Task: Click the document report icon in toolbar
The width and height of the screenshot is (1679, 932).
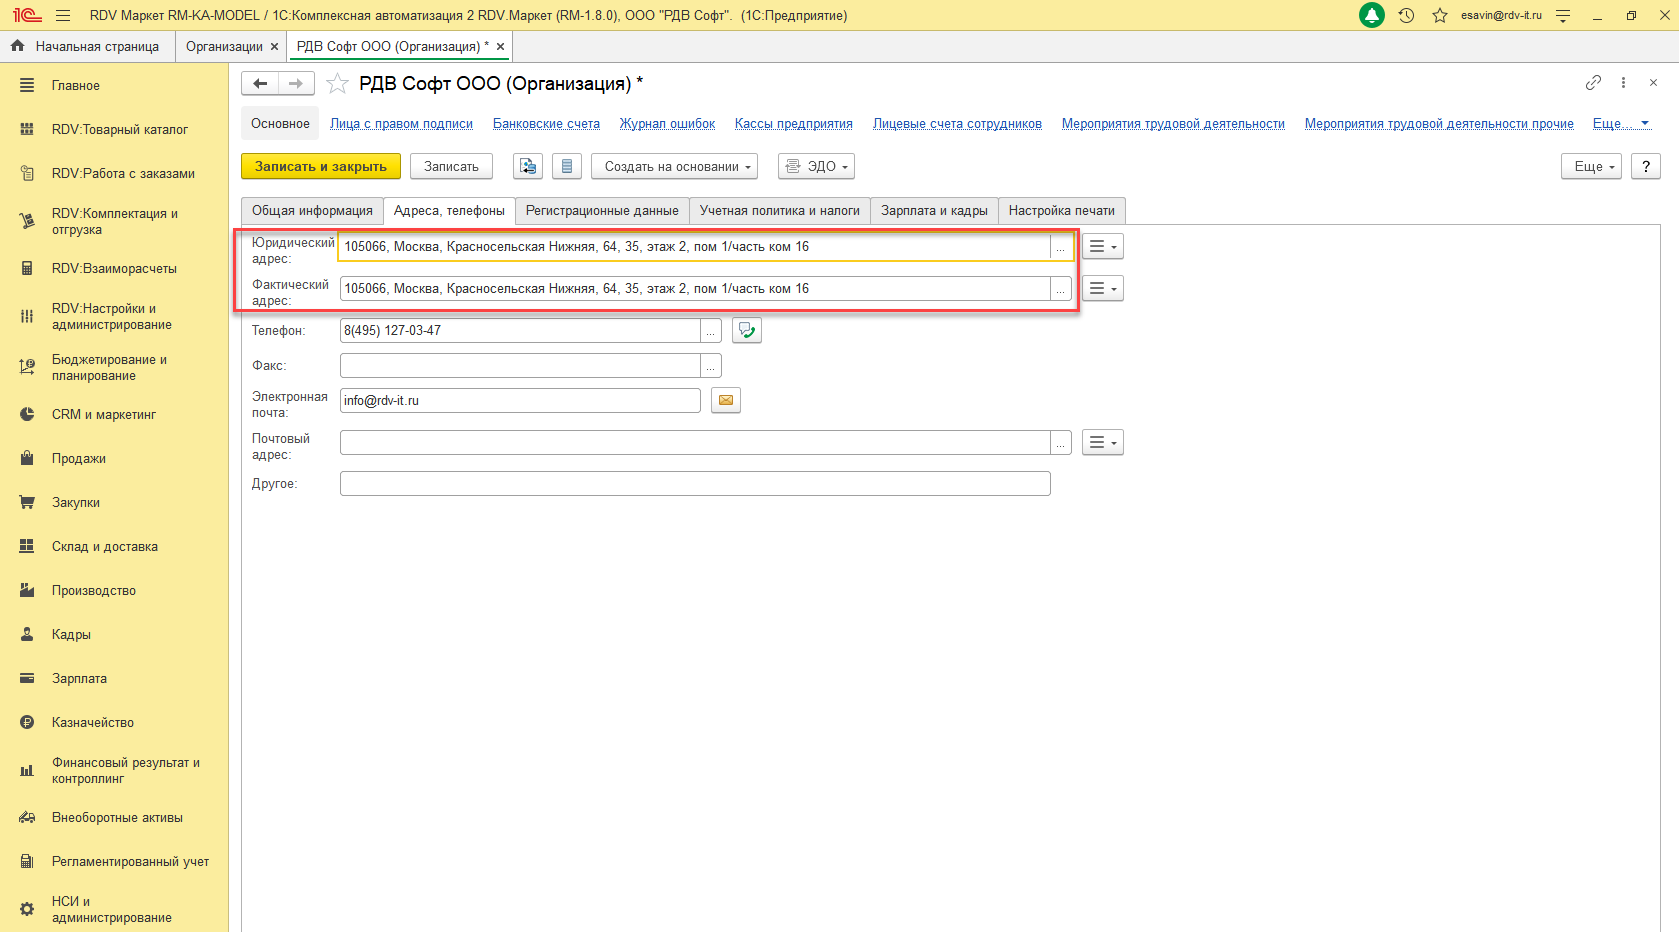Action: click(x=567, y=167)
